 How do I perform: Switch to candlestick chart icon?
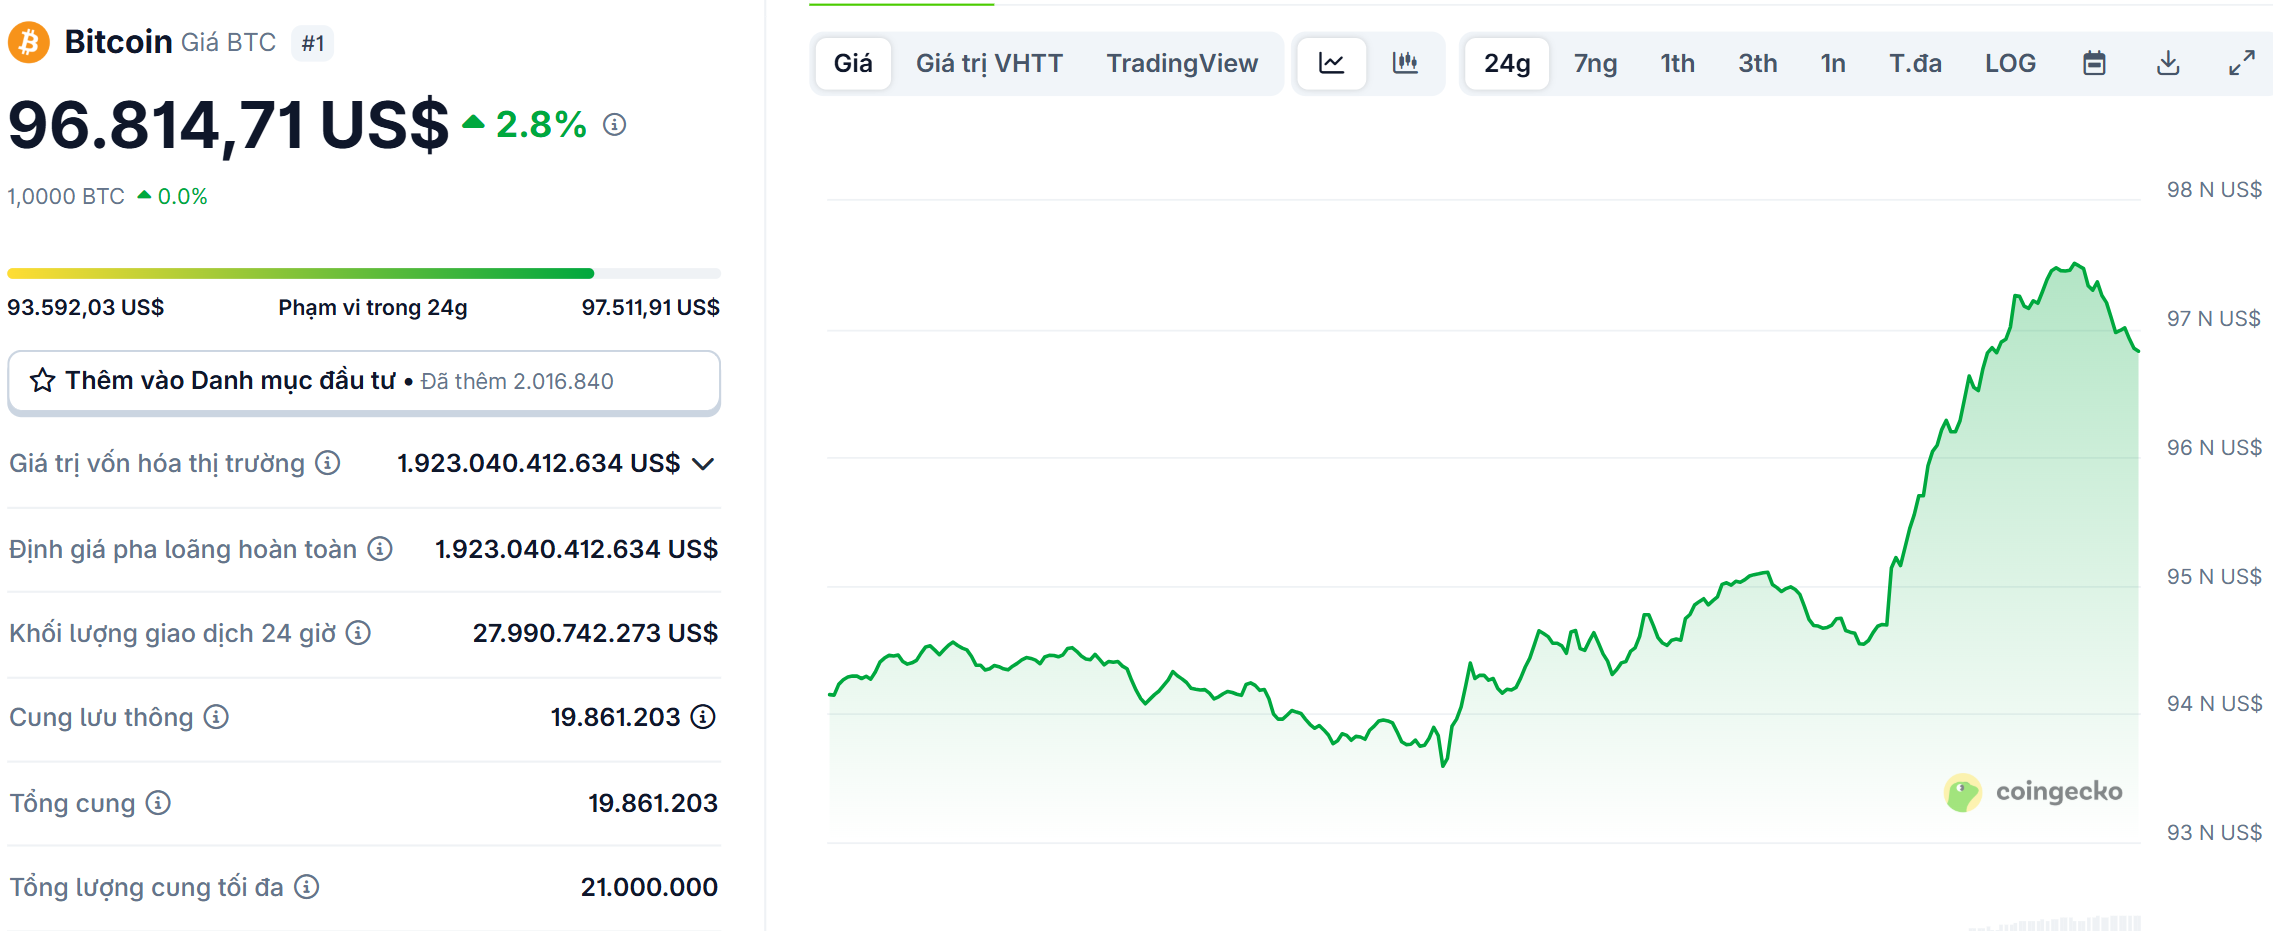[1405, 63]
